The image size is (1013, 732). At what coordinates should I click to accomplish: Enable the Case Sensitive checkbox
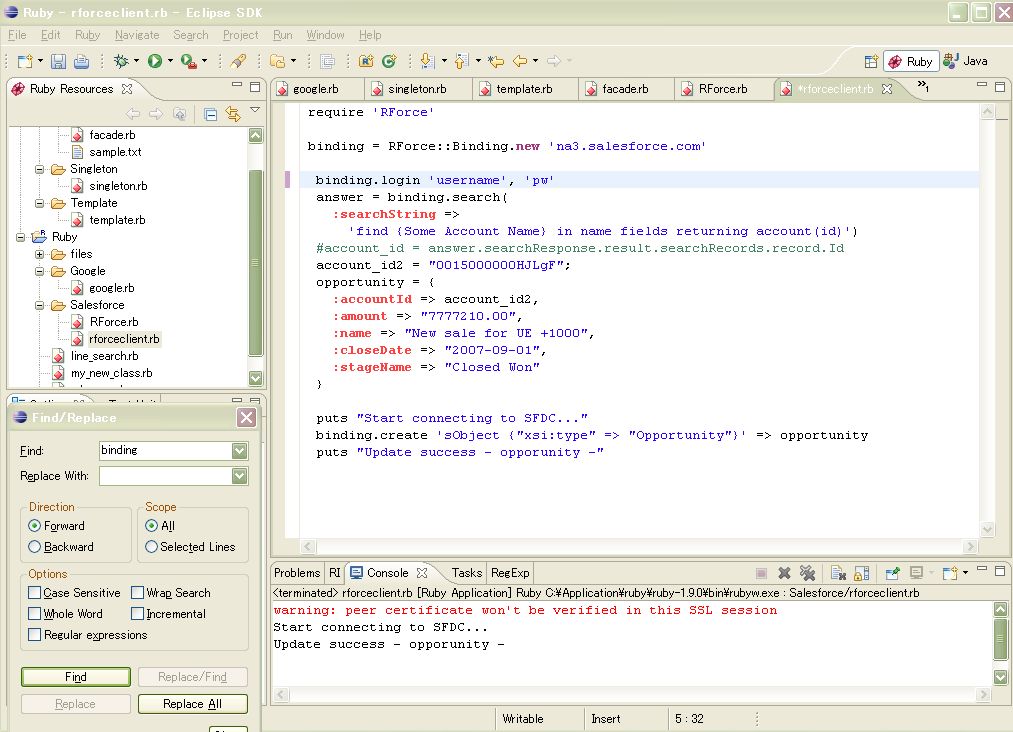(x=35, y=592)
